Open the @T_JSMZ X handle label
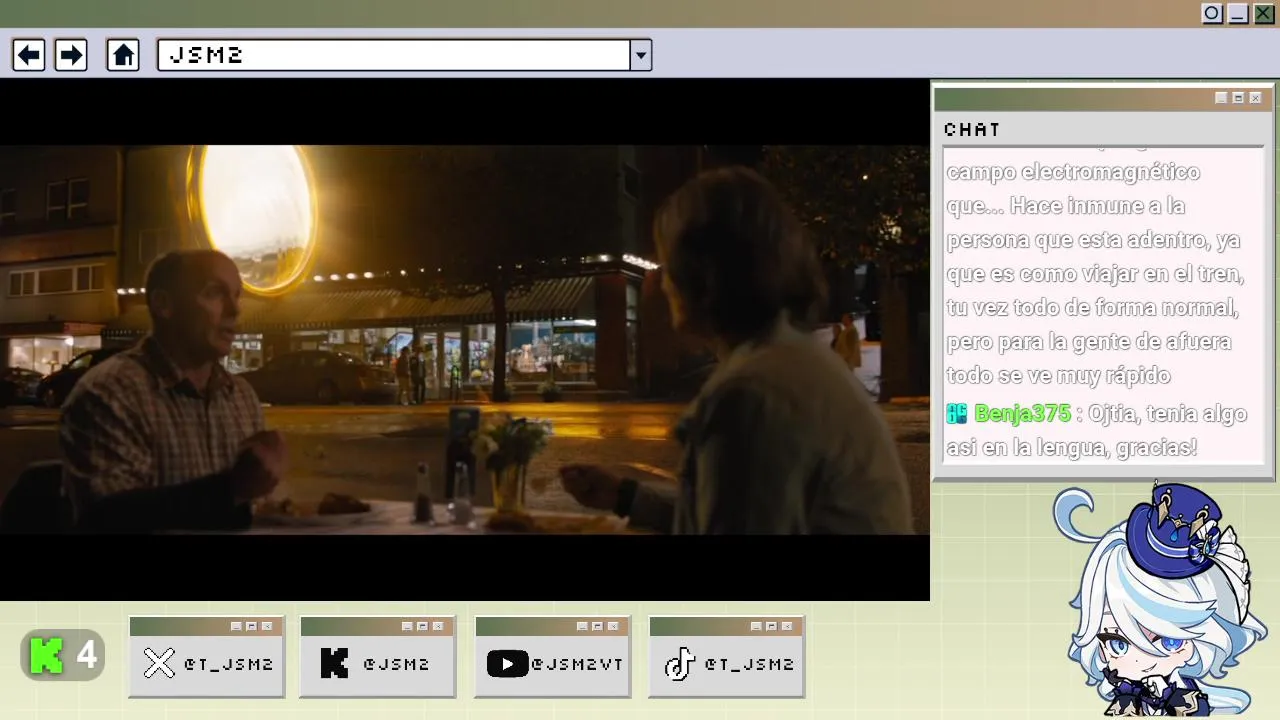 [228, 664]
